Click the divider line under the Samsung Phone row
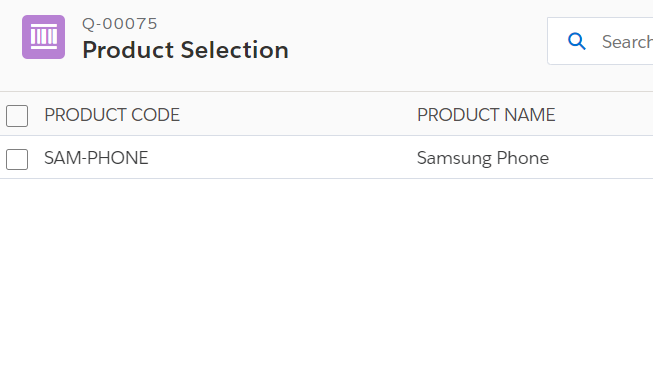The image size is (653, 385). (x=326, y=179)
